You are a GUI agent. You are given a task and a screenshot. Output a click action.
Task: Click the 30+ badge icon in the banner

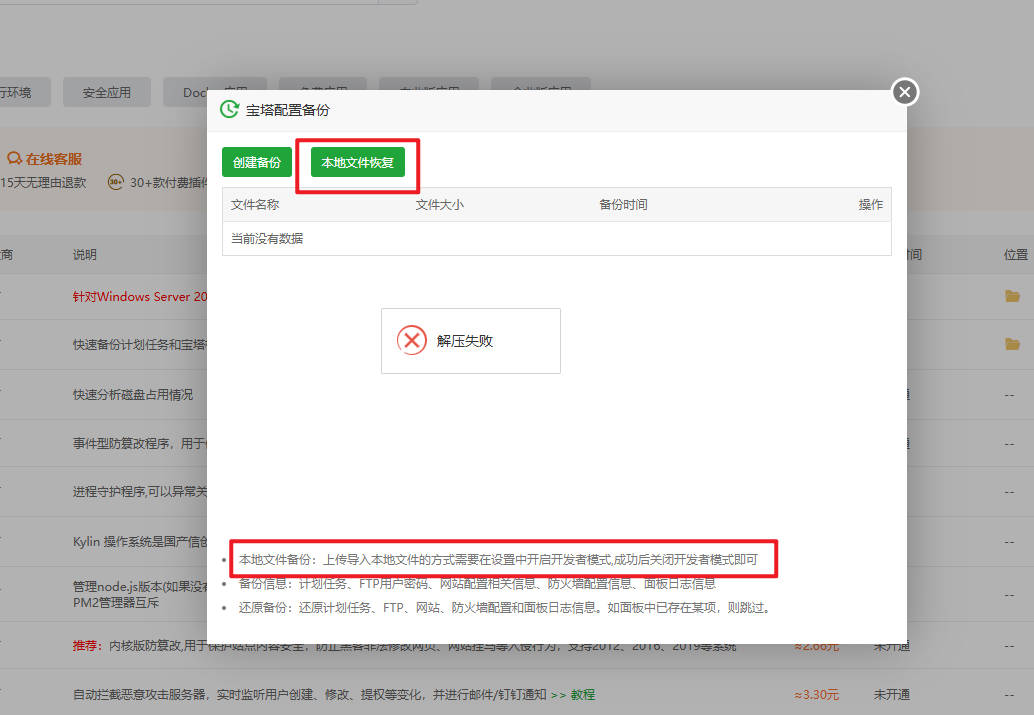(x=115, y=182)
